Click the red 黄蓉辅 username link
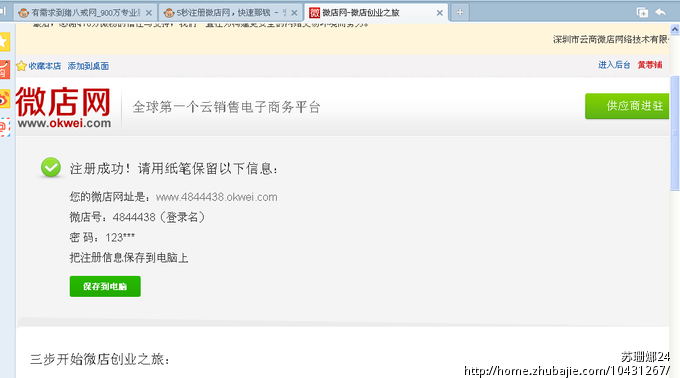Screen dimensions: 680x378 [x=650, y=65]
